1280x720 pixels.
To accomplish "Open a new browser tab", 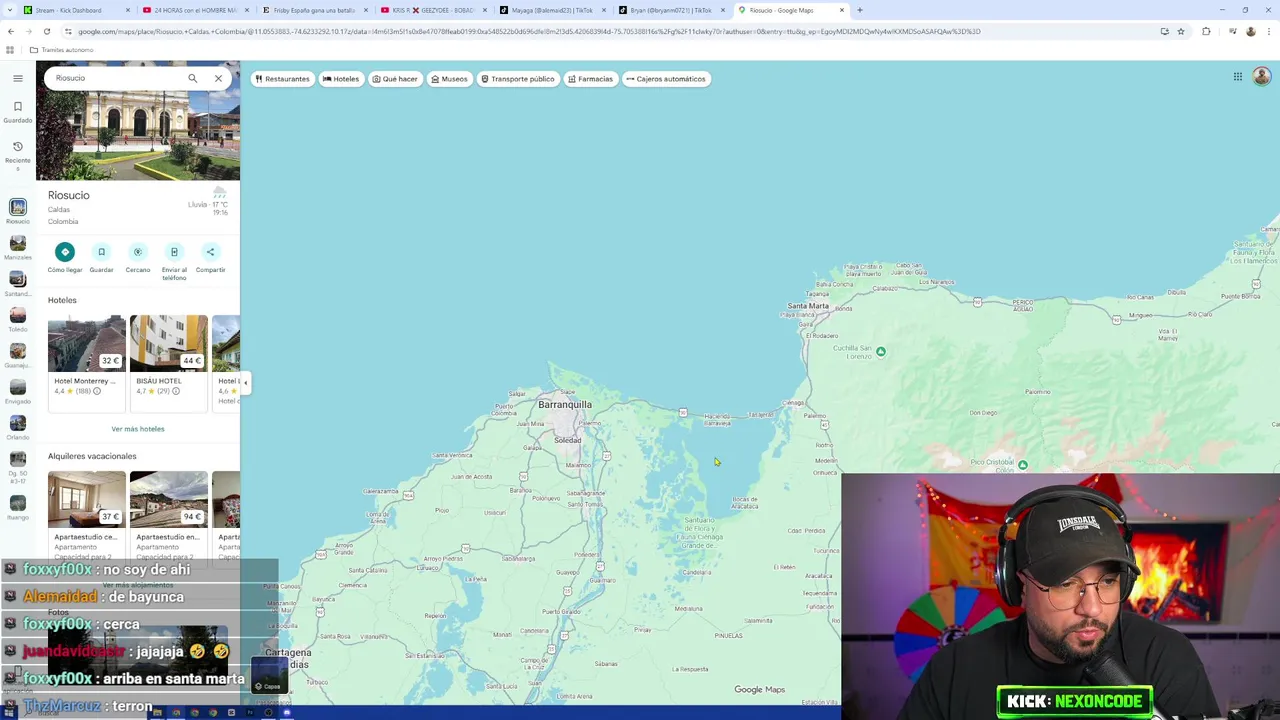I will tap(860, 10).
